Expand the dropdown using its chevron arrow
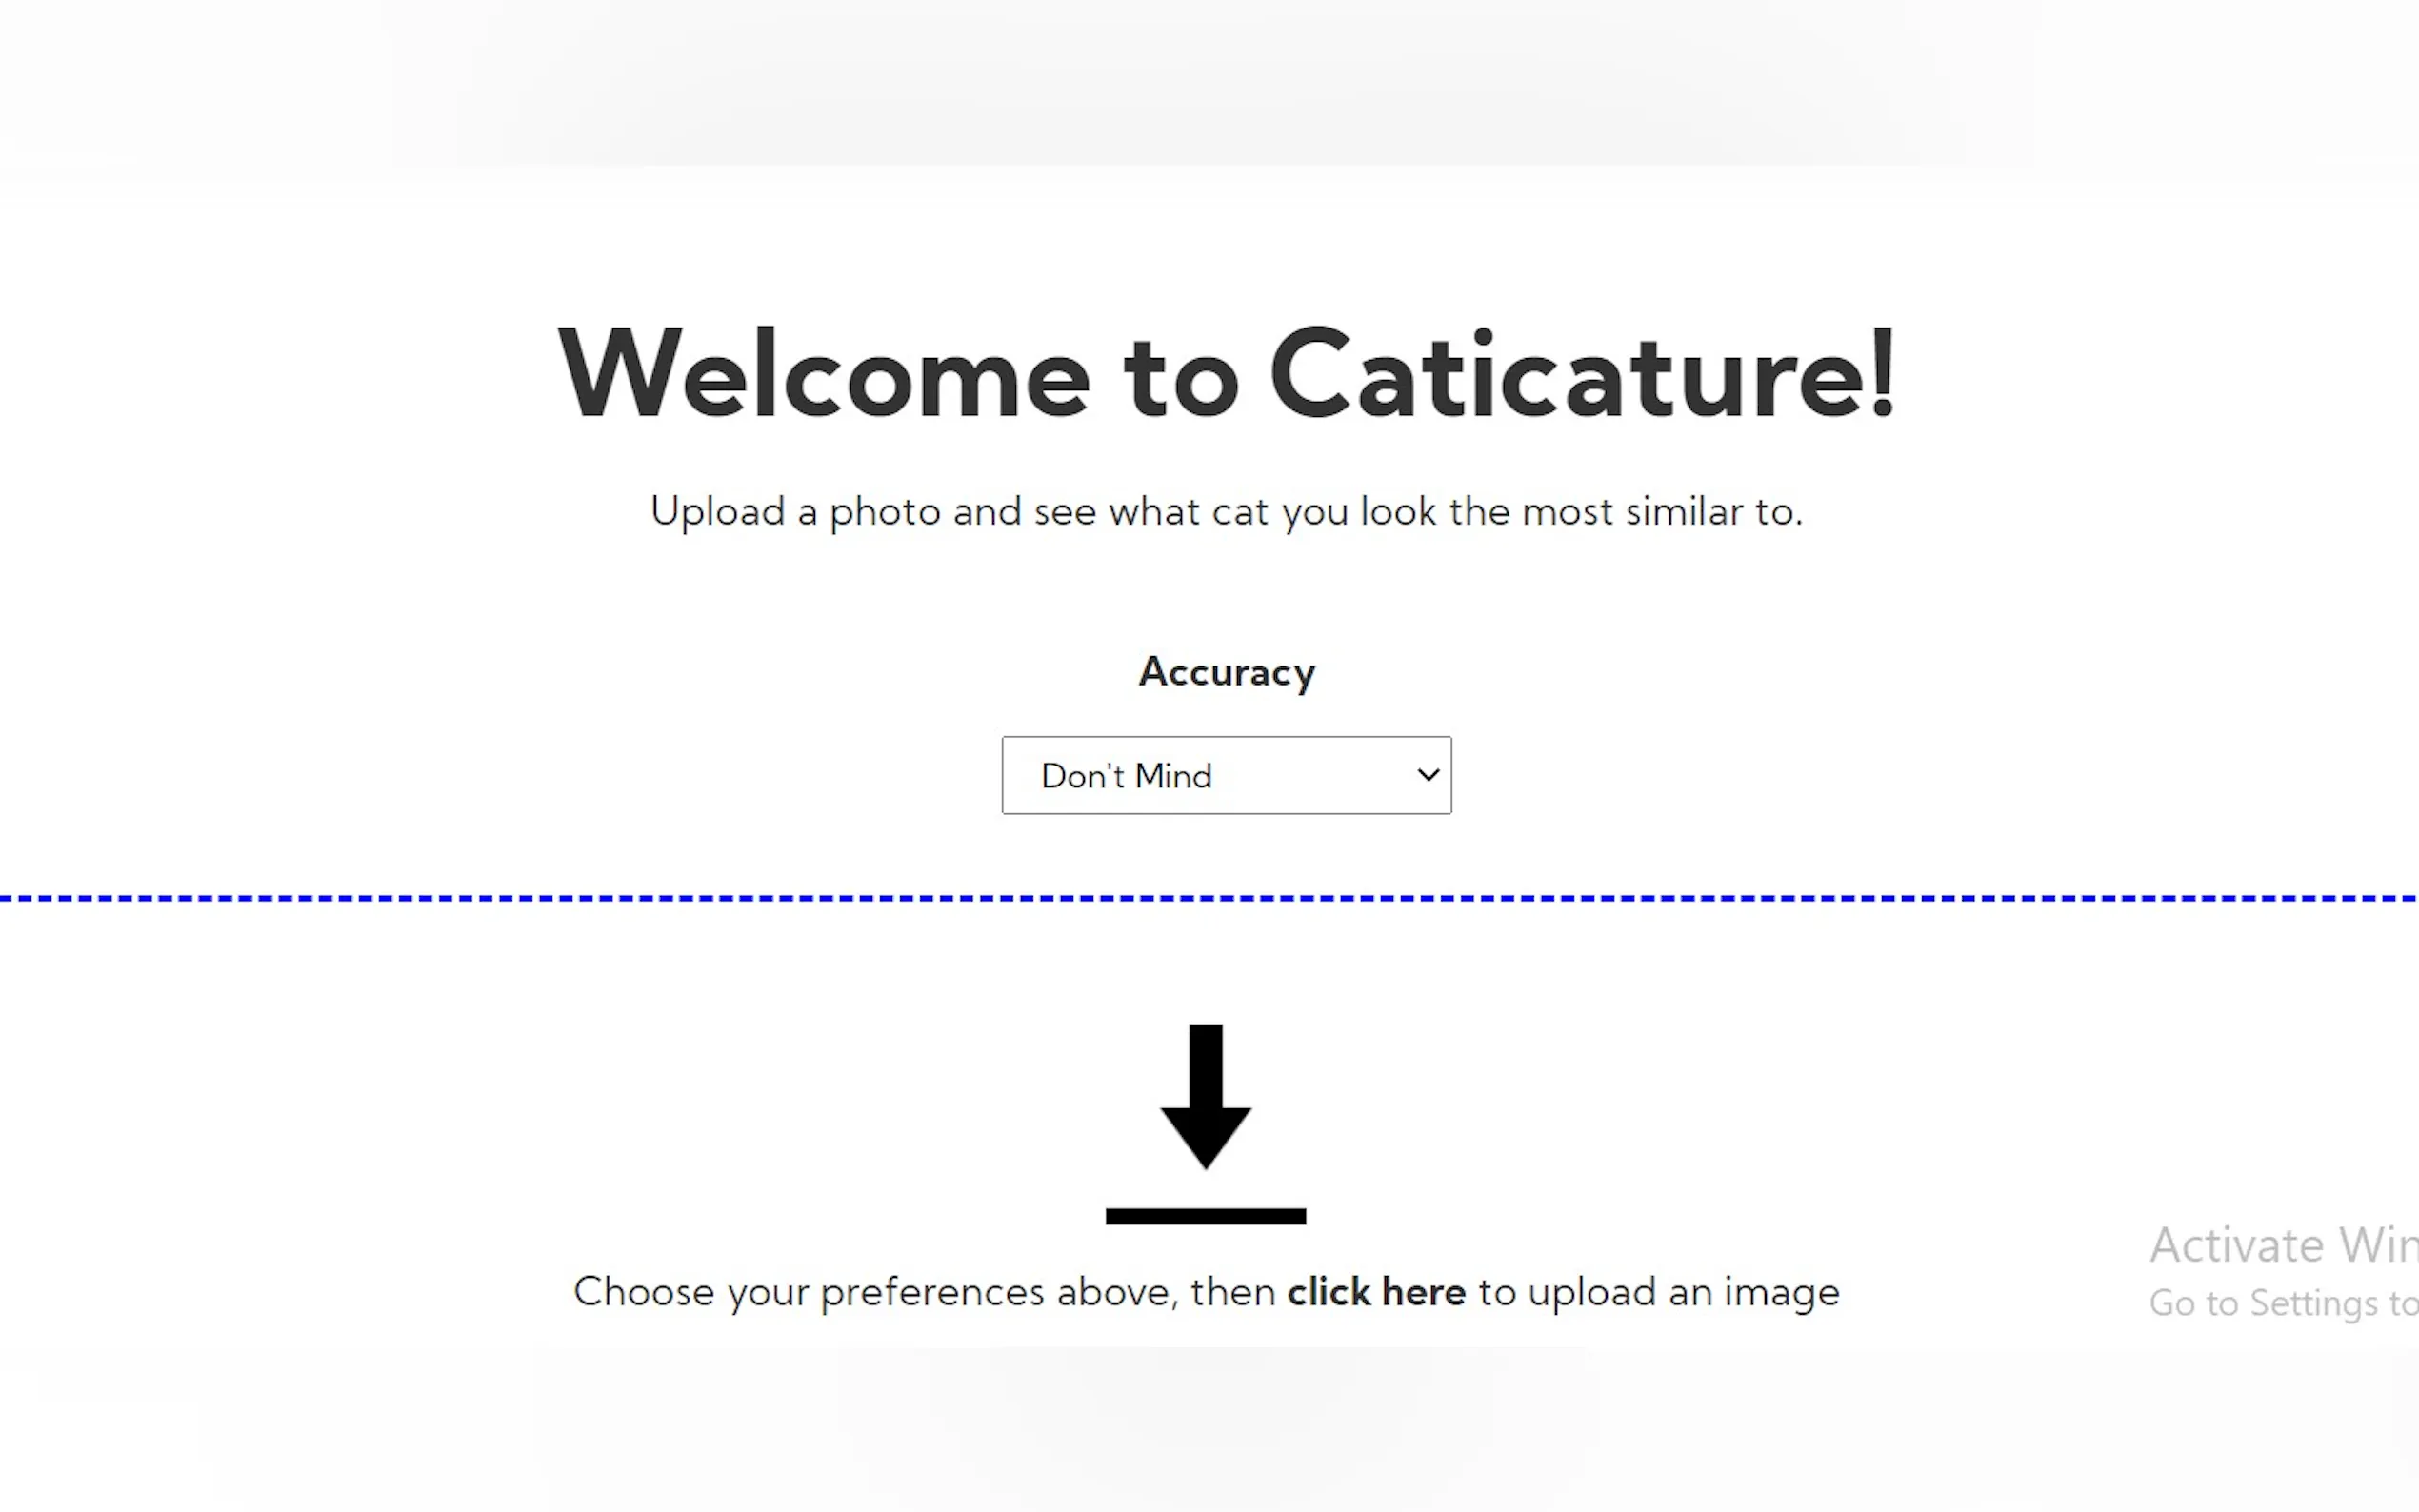2419x1512 pixels. (1428, 775)
